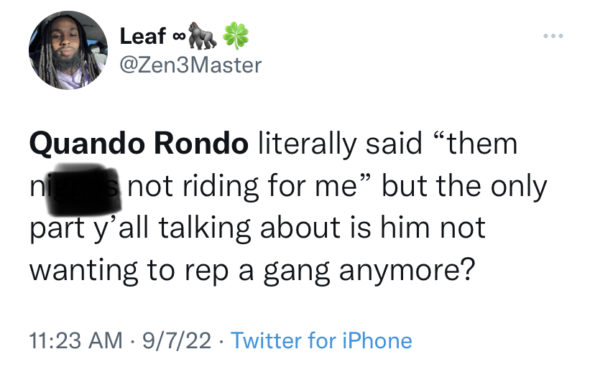Click the bold Quando Rondo text
595x372 pixels.
coord(139,145)
